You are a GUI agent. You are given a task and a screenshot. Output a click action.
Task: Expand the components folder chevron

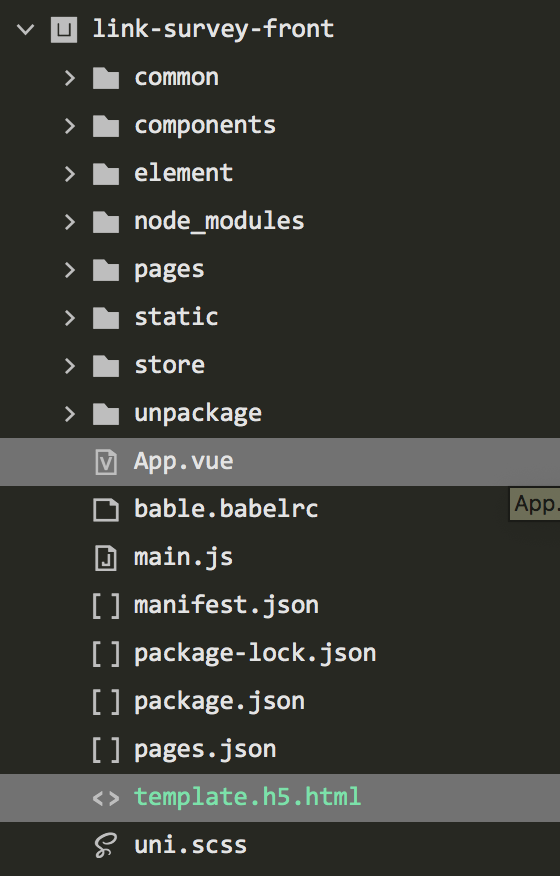point(69,126)
